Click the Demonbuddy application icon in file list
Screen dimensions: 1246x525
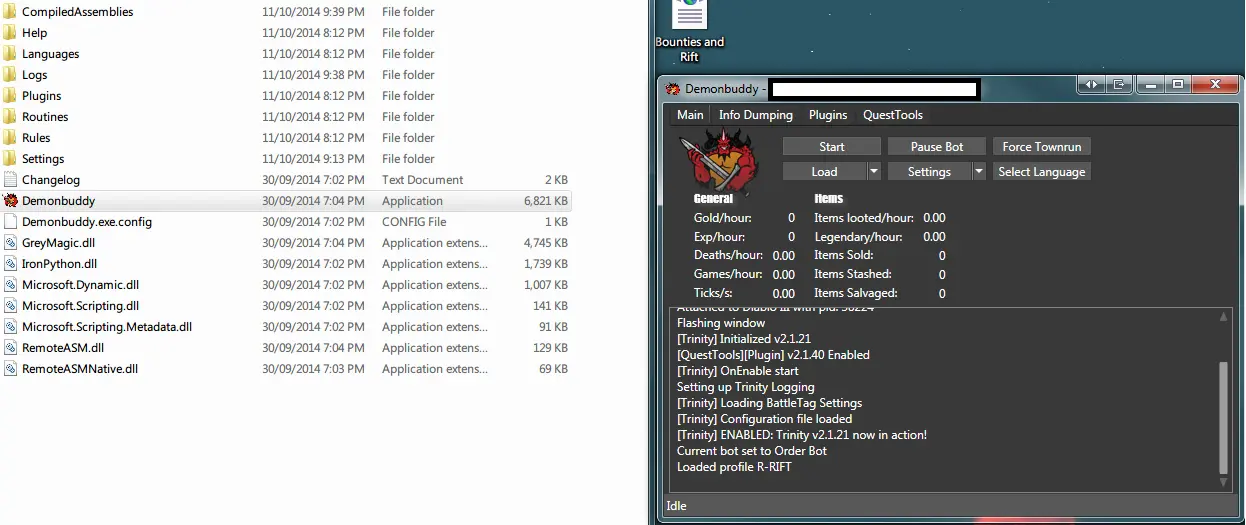point(11,201)
